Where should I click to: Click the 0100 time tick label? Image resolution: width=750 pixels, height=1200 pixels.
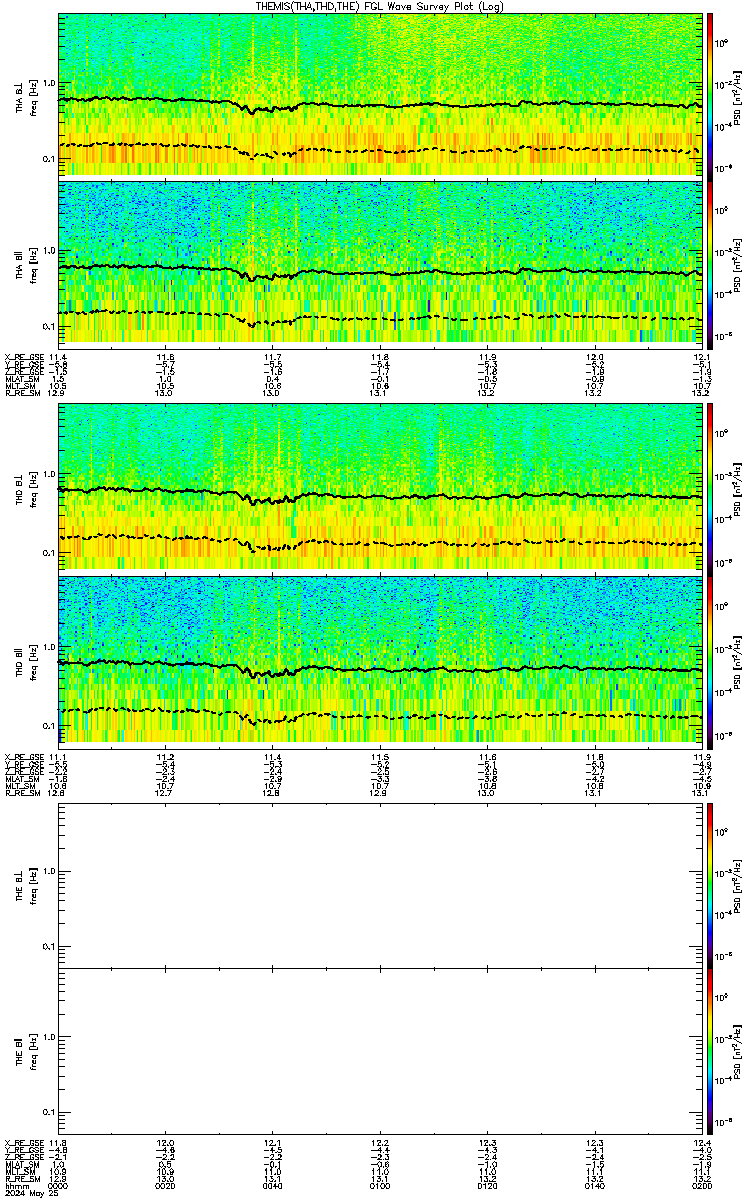click(x=380, y=1186)
